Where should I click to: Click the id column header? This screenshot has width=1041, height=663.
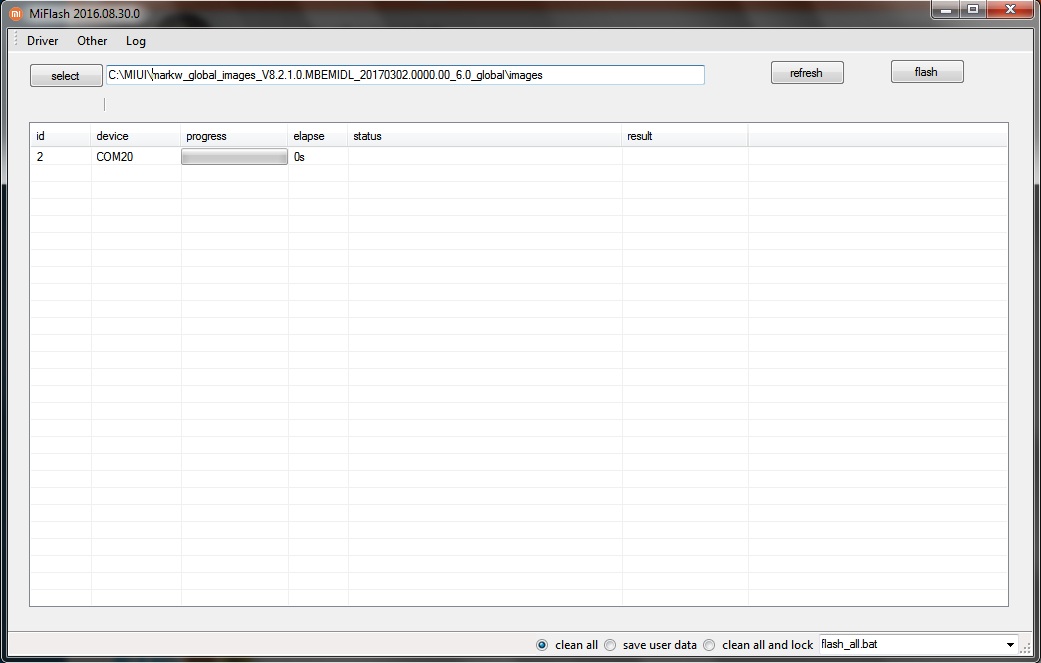tap(60, 136)
